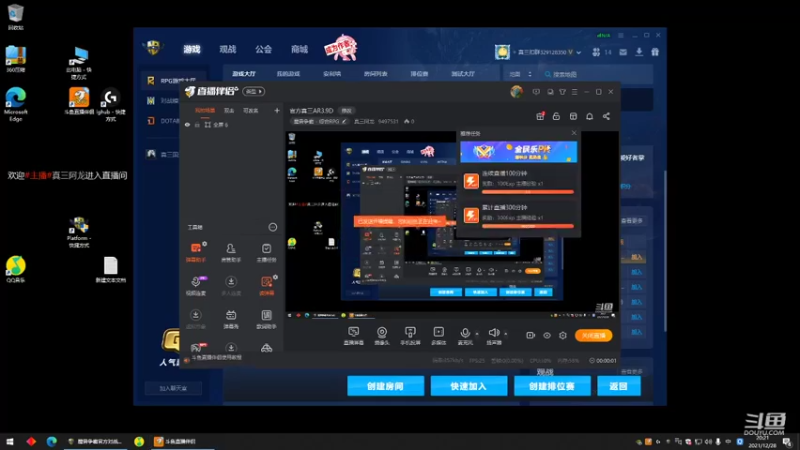Open the feedback message icon in 直播伴侣 title bar
800x450 pixels.
536,92
